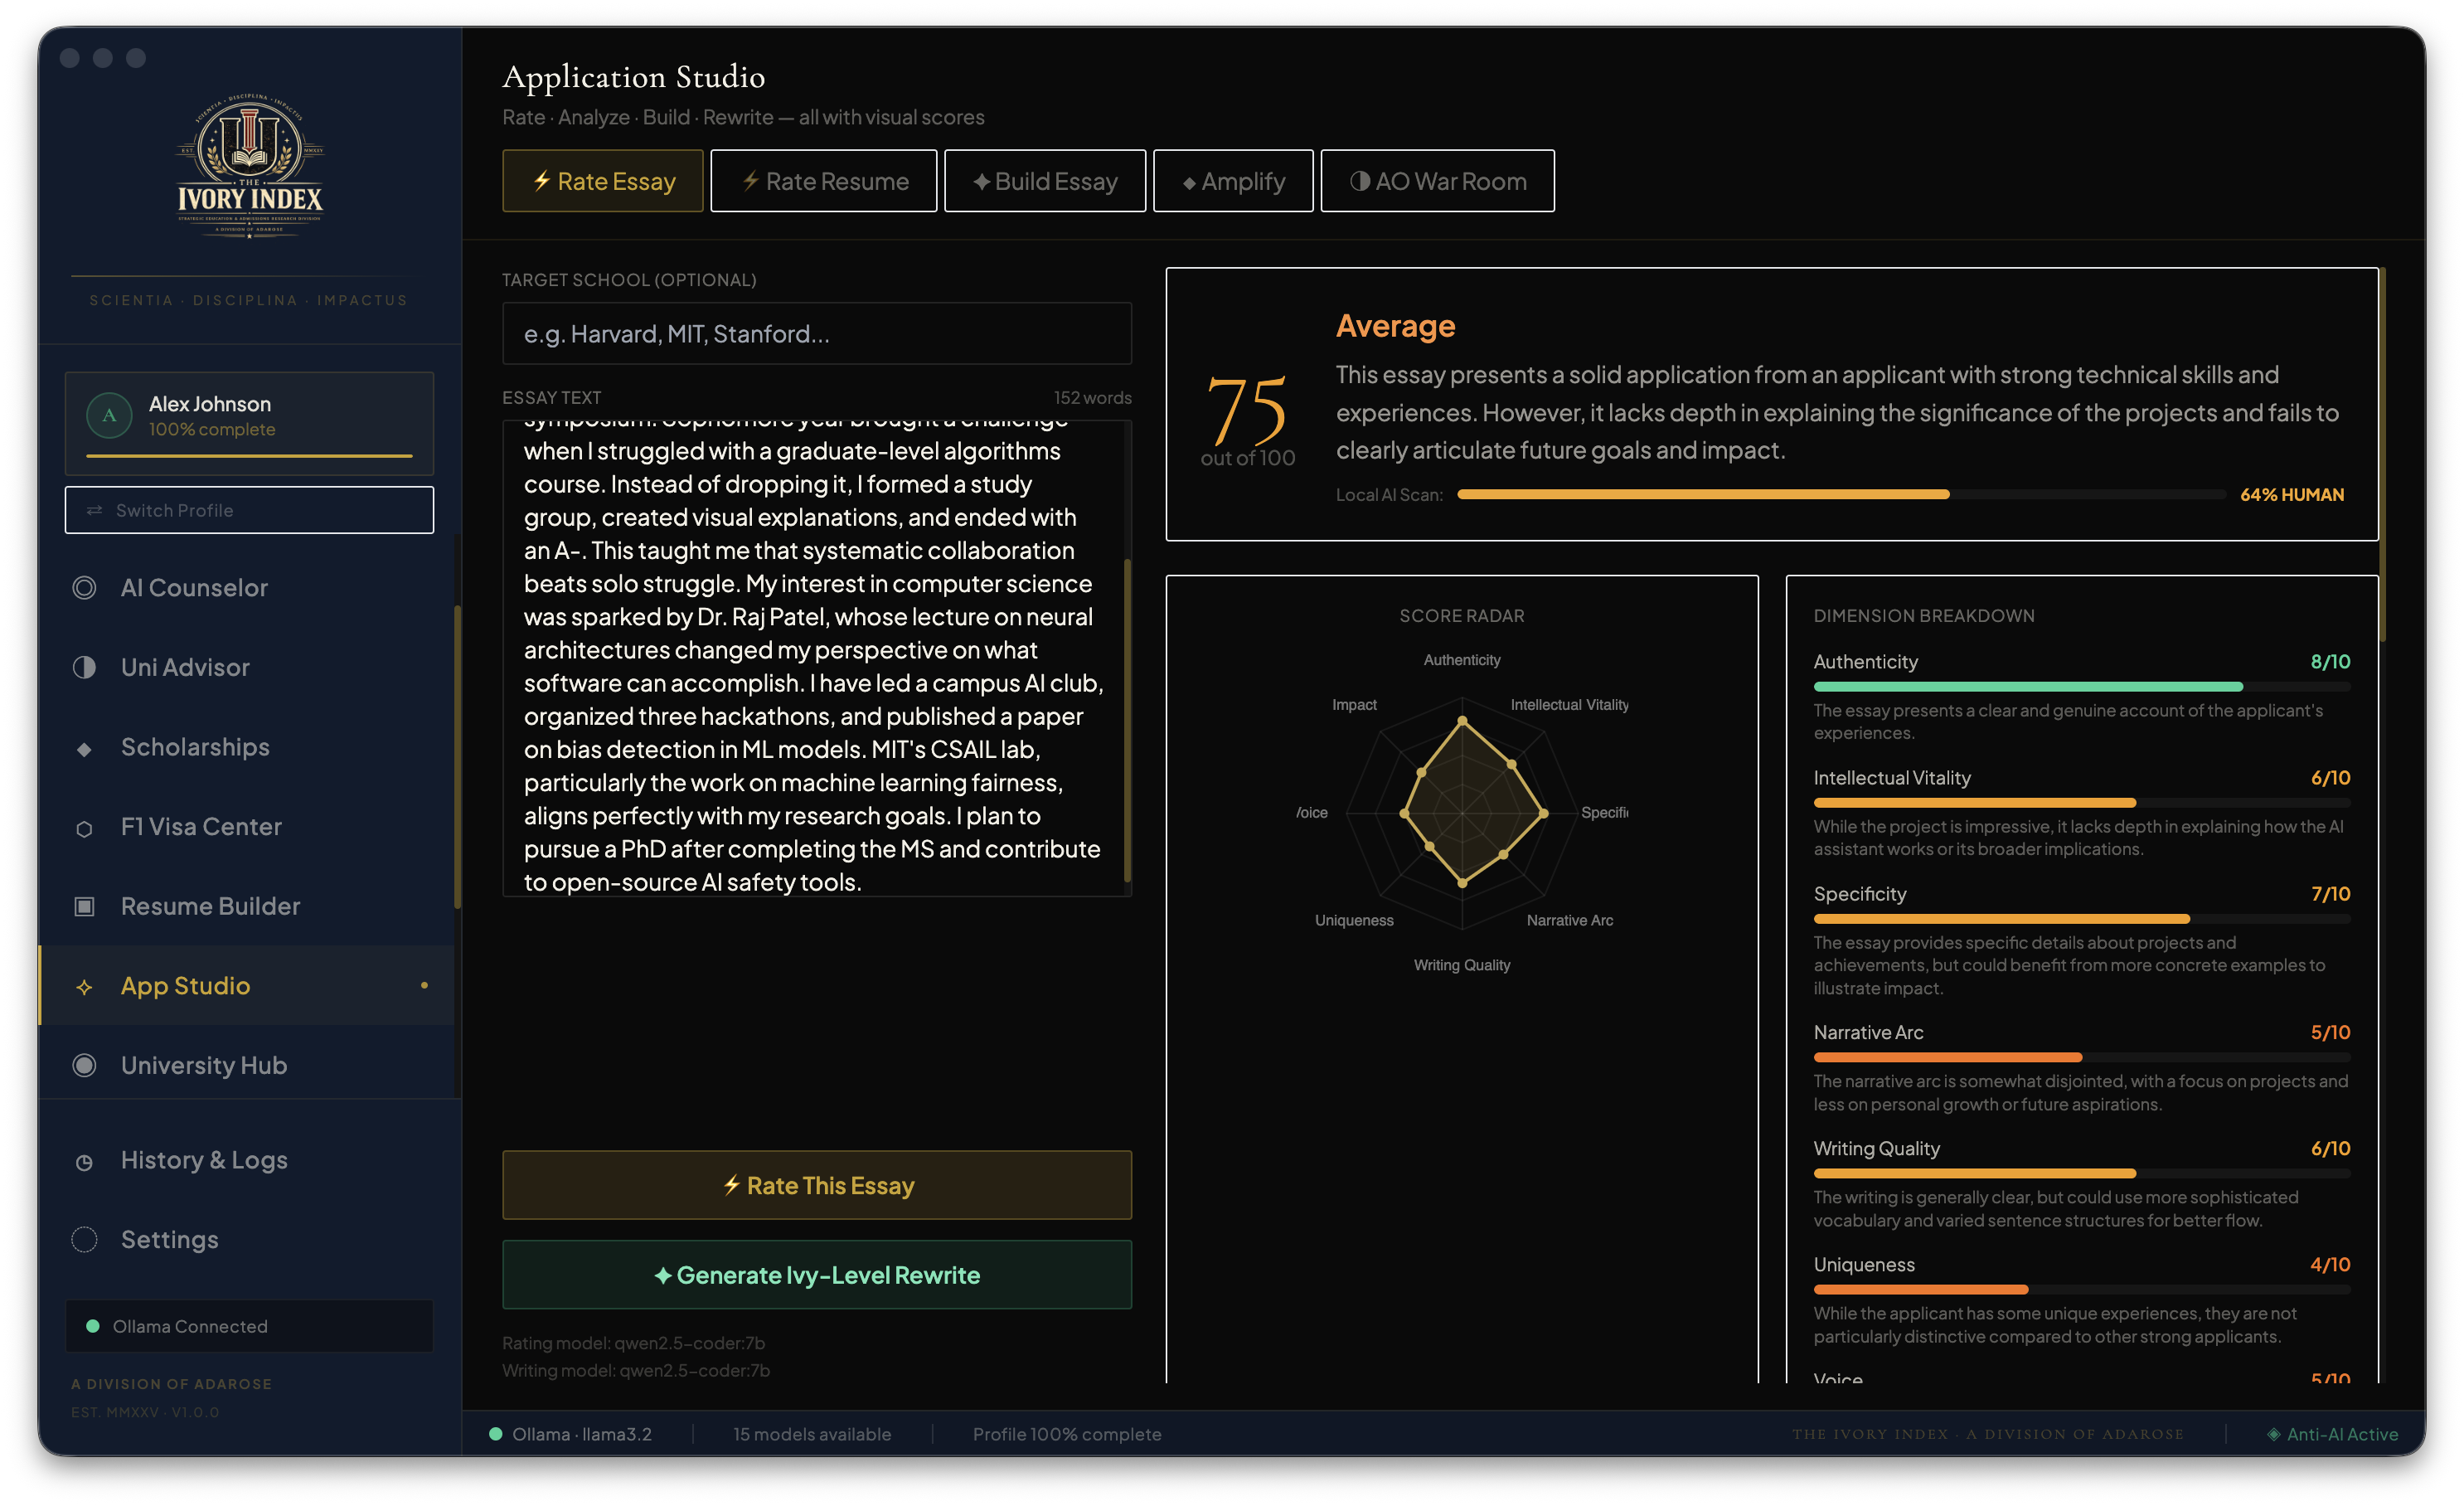Image resolution: width=2464 pixels, height=1506 pixels.
Task: Click the Ollama Connected status box
Action: (x=249, y=1326)
